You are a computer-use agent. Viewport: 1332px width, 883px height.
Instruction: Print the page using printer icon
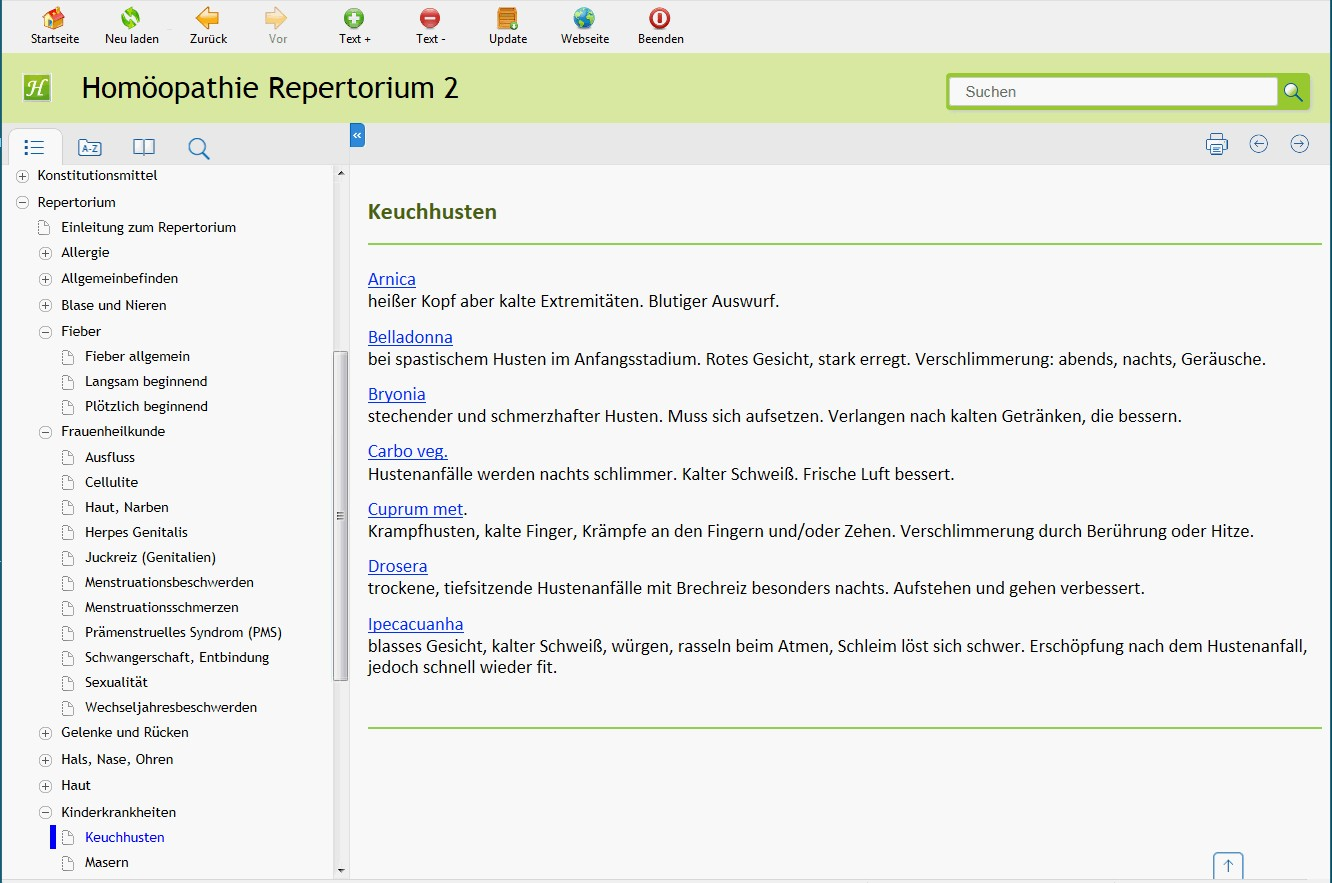point(1216,144)
